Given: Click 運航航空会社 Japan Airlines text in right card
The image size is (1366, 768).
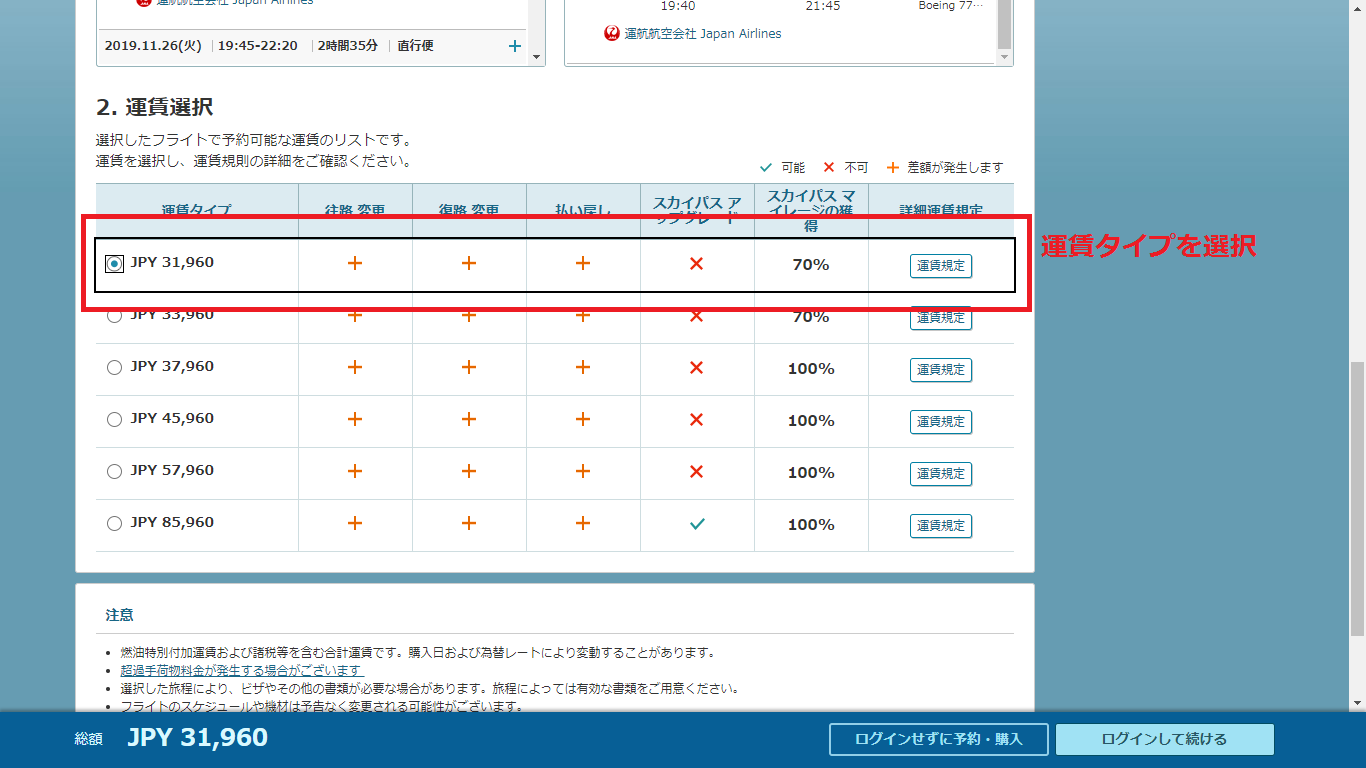Looking at the screenshot, I should [x=703, y=33].
